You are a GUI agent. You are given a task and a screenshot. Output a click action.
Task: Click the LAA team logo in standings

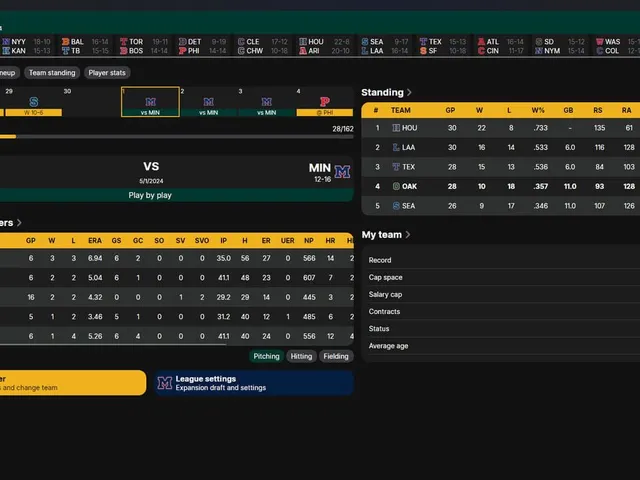[x=396, y=147]
